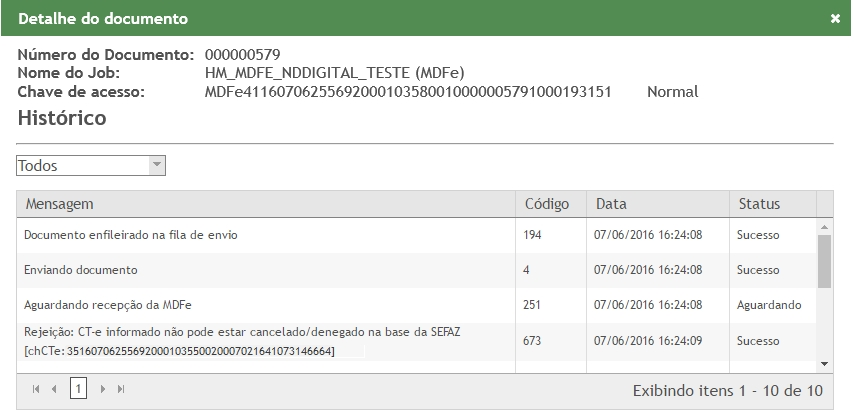Viewport: 854px width, 413px height.
Task: Jump to the last page of results
Action: [x=121, y=388]
